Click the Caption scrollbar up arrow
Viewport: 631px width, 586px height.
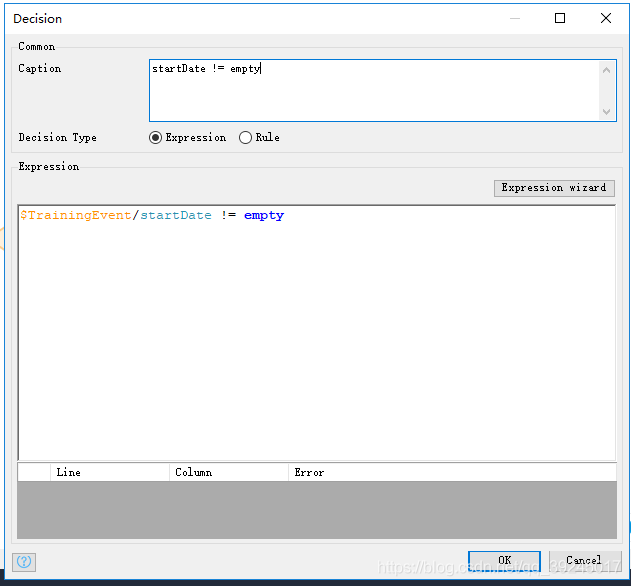607,70
